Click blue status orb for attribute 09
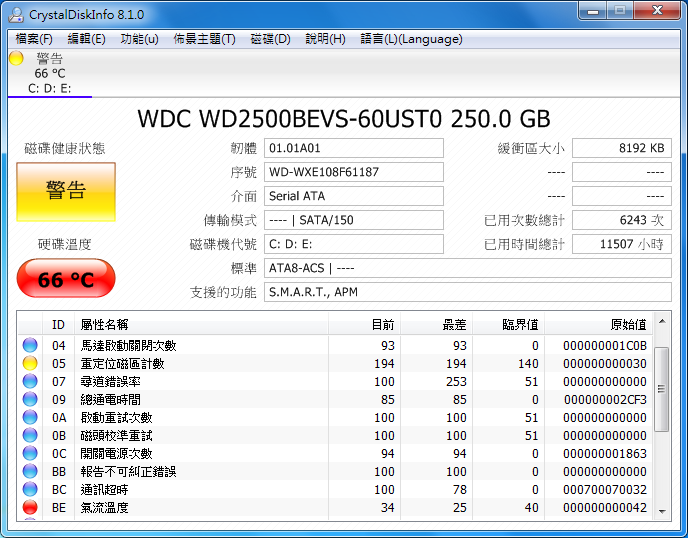Image resolution: width=688 pixels, height=538 pixels. point(30,399)
